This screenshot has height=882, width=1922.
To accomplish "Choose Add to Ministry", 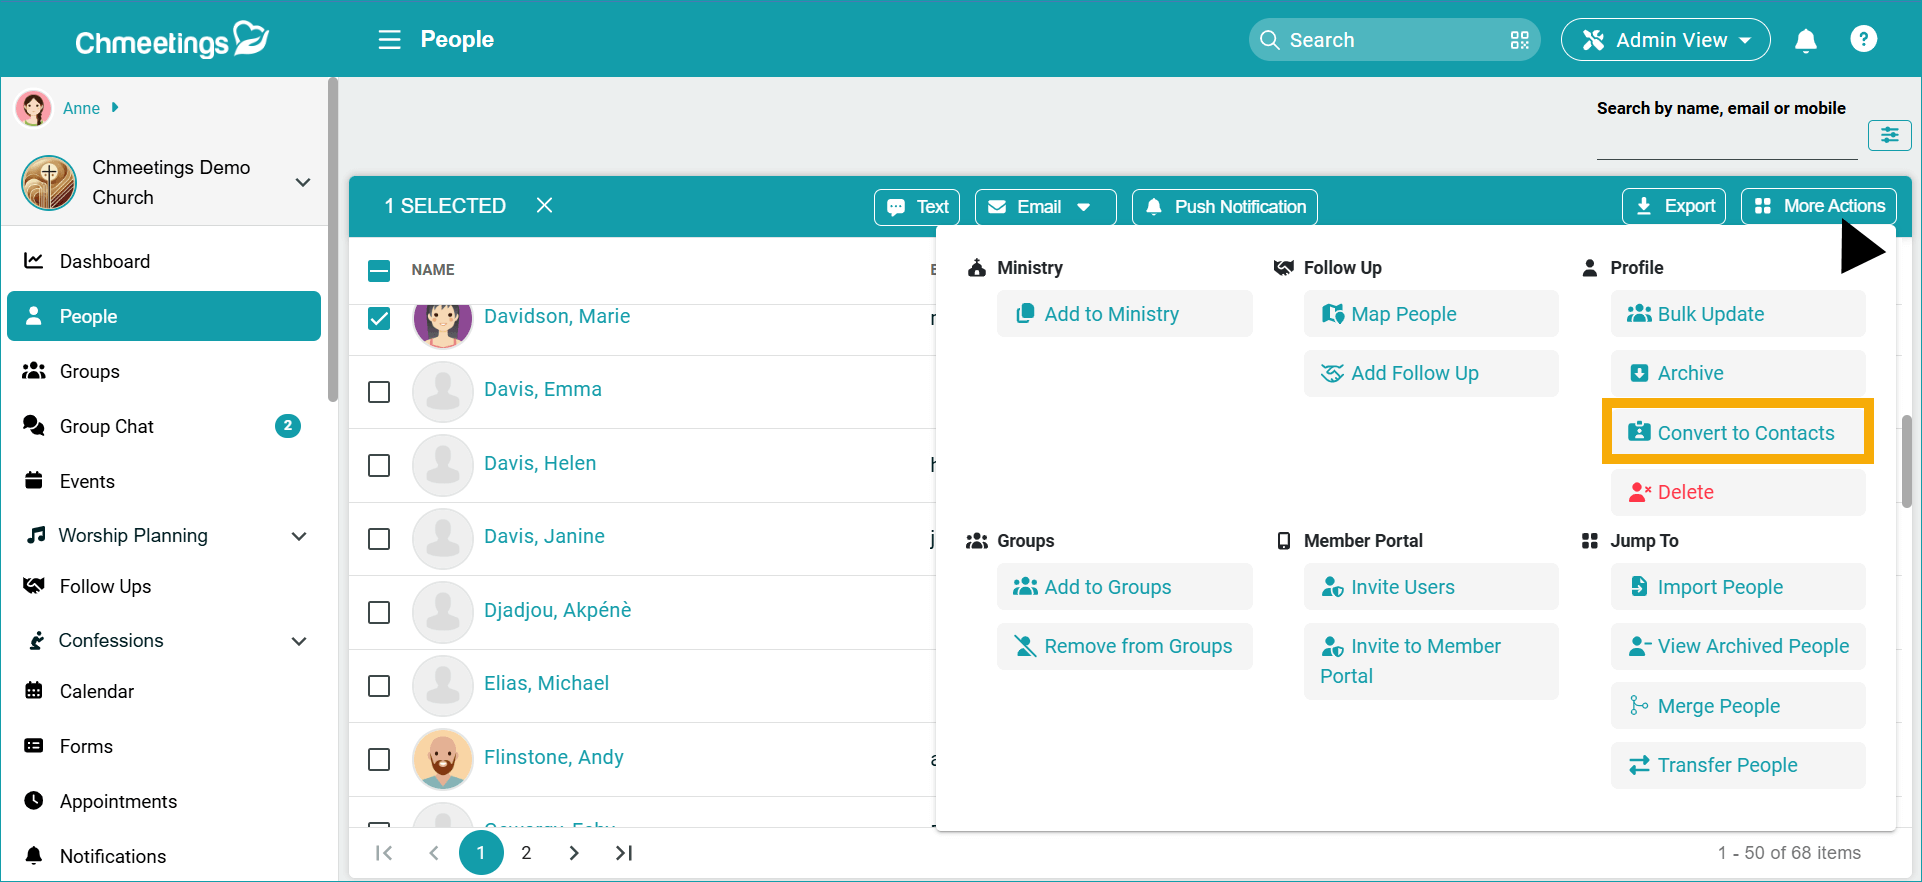I will 1124,314.
